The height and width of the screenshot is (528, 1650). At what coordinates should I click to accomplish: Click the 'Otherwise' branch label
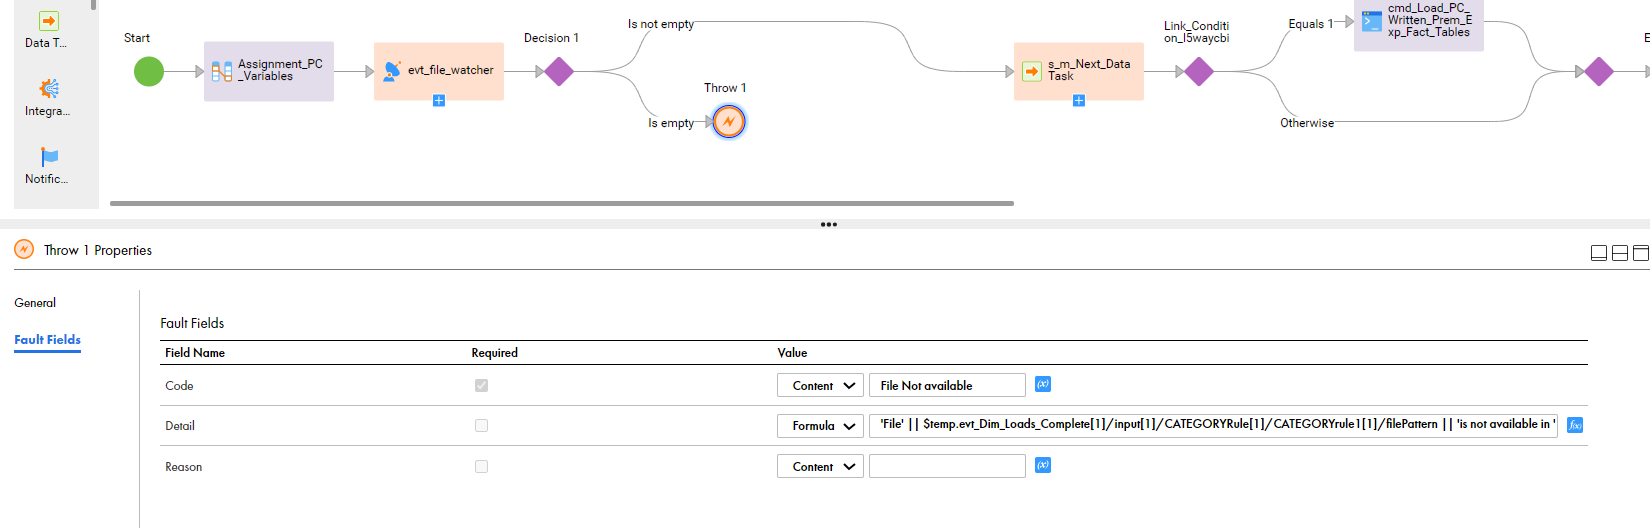click(x=1307, y=123)
